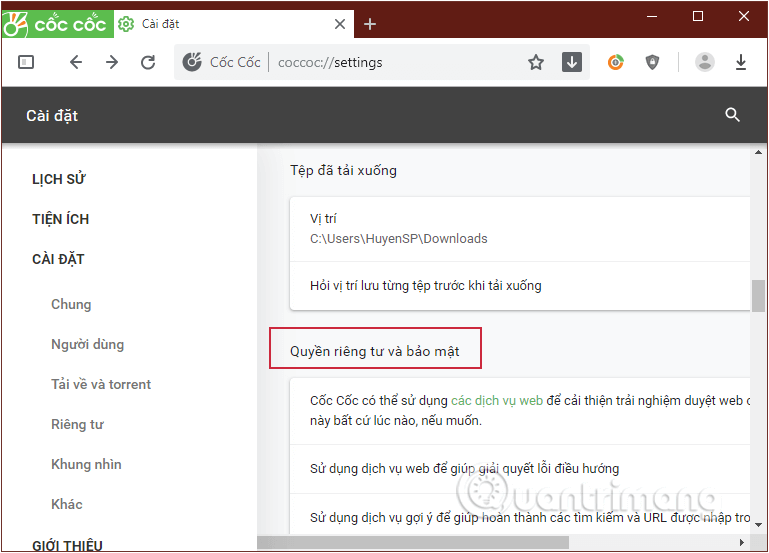Go back with the left arrow

(76, 62)
